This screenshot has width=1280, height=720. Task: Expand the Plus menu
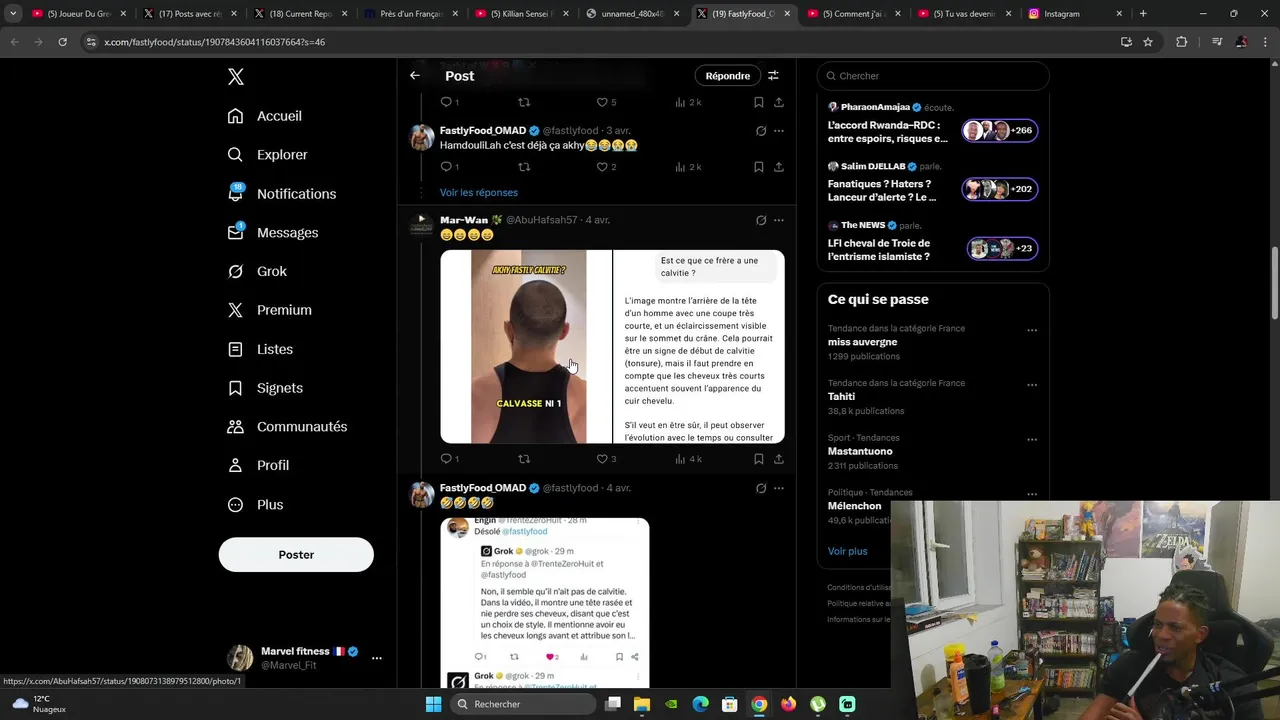[x=255, y=505]
